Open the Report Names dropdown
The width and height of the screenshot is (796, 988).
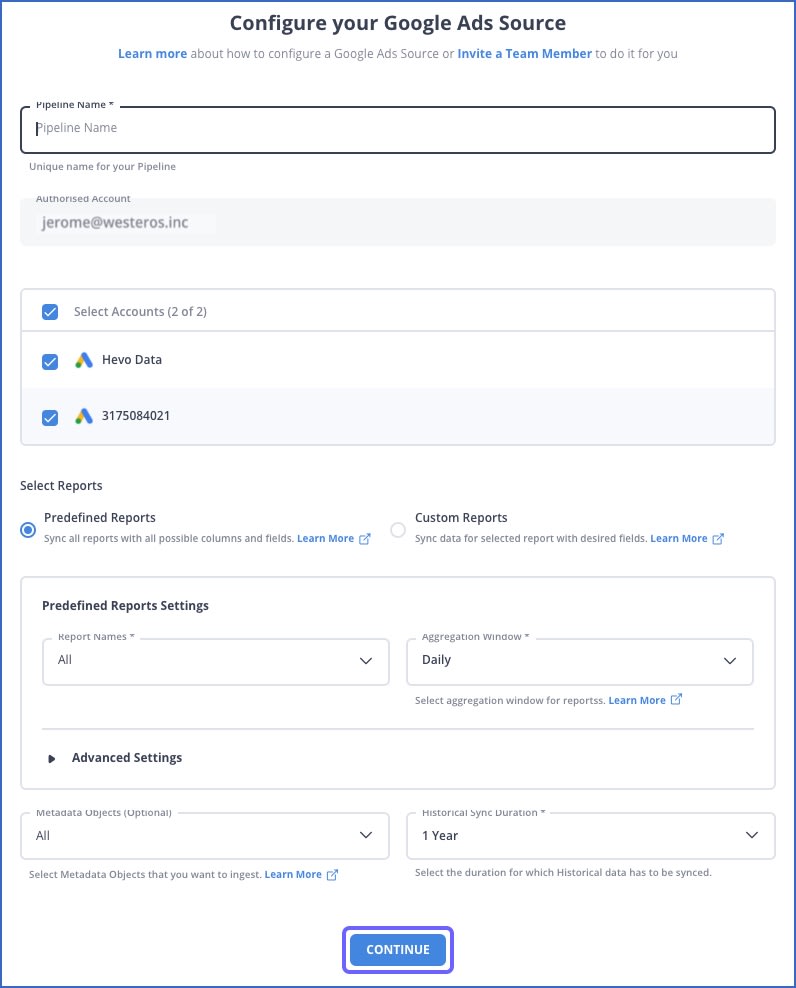pos(216,661)
